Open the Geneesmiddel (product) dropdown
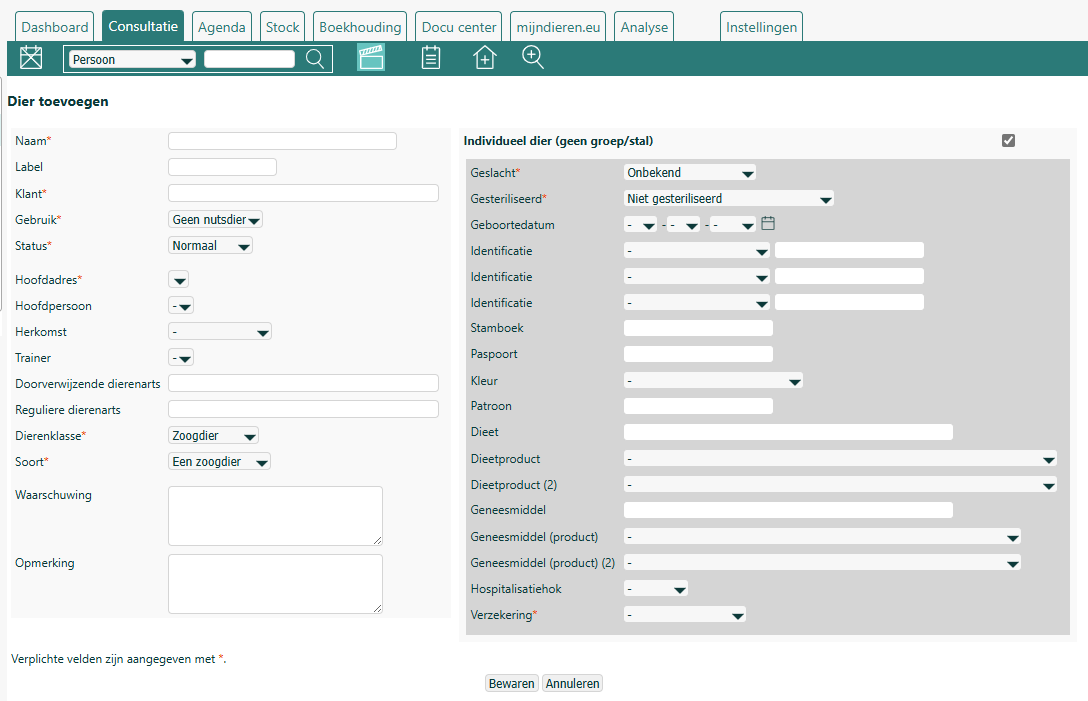The image size is (1088, 701). [x=822, y=537]
